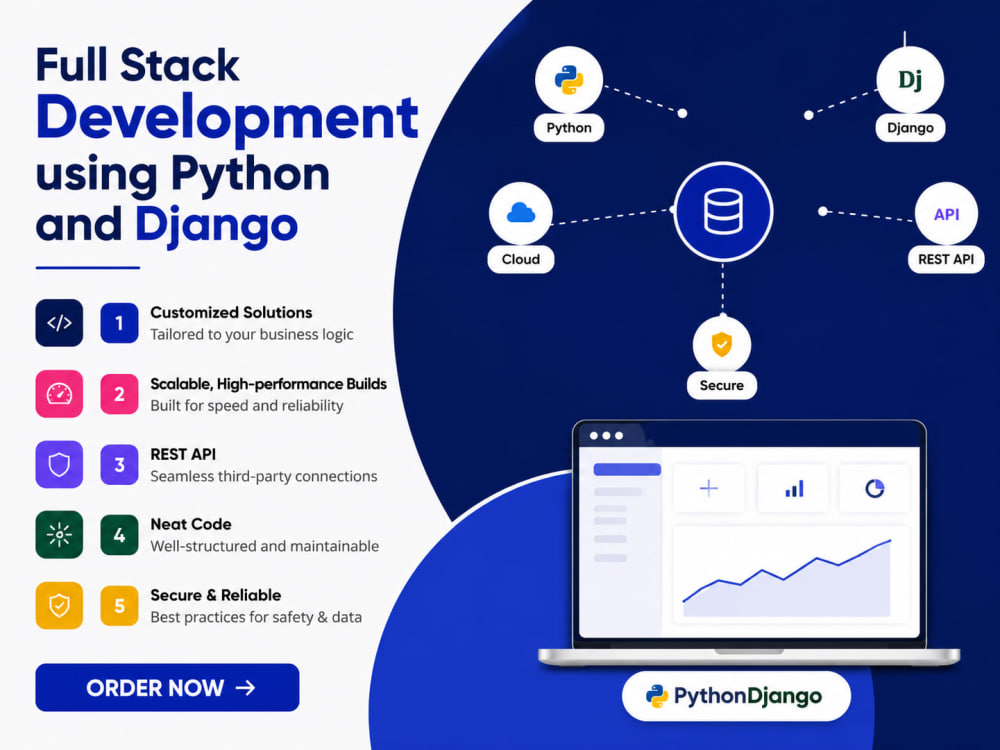This screenshot has width=1000, height=750.
Task: Click the green number 4 badge
Action: click(x=119, y=535)
